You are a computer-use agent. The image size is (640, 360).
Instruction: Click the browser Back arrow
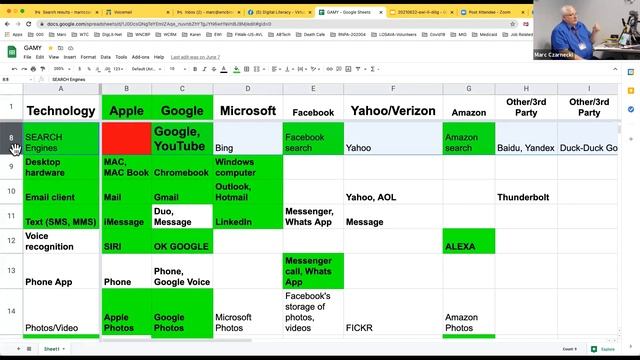(7, 24)
